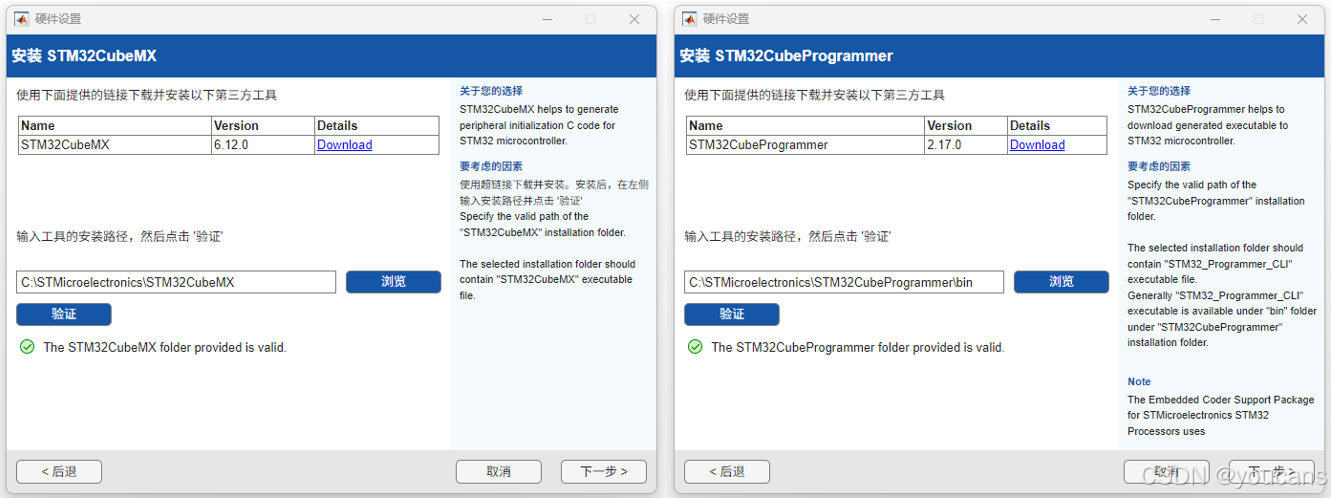Minimize the STM32CubeProgrammer 硬件设置 window
This screenshot has height=498, width=1332.
(x=1214, y=19)
